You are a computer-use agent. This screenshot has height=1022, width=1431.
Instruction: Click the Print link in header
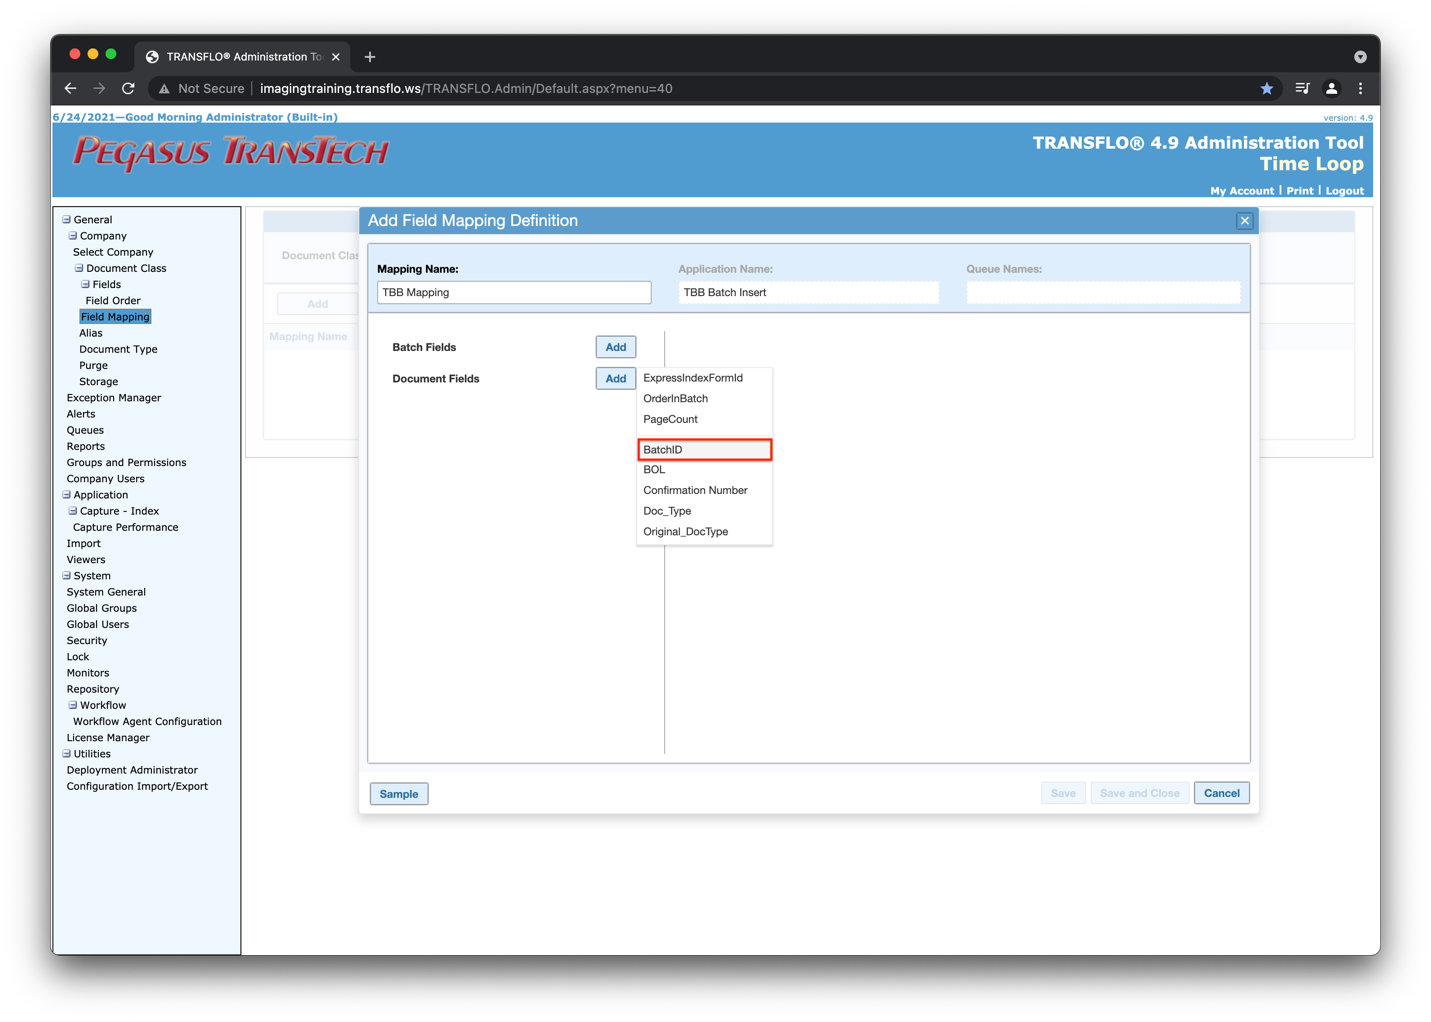(x=1300, y=191)
